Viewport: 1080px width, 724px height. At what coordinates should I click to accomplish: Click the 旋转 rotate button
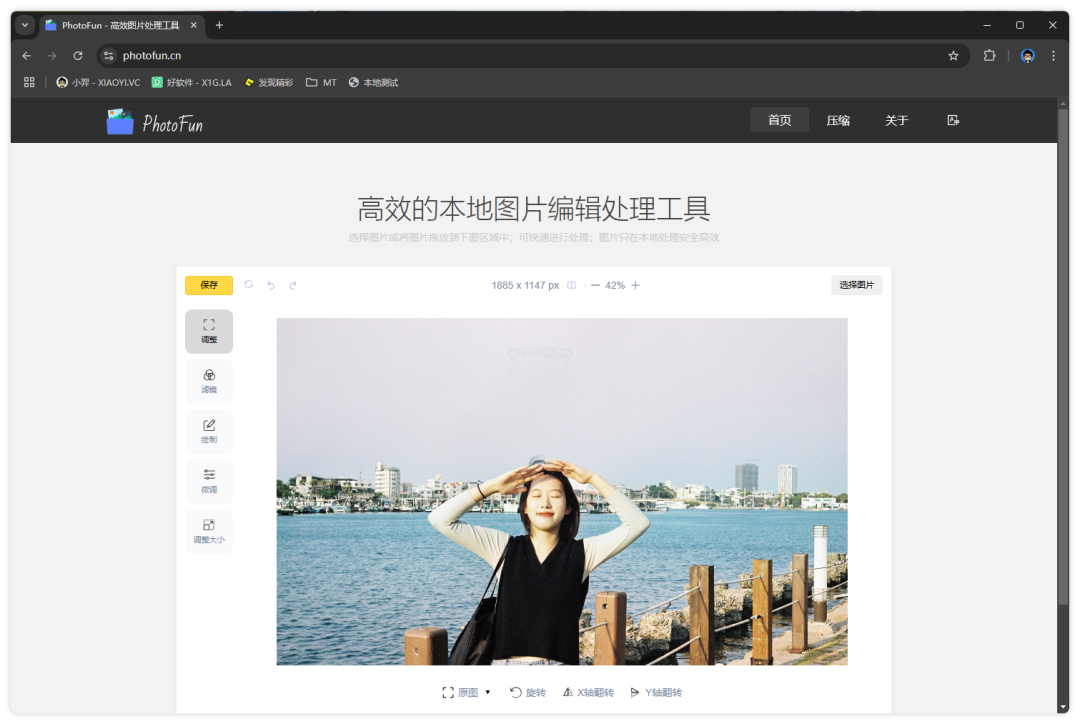528,692
